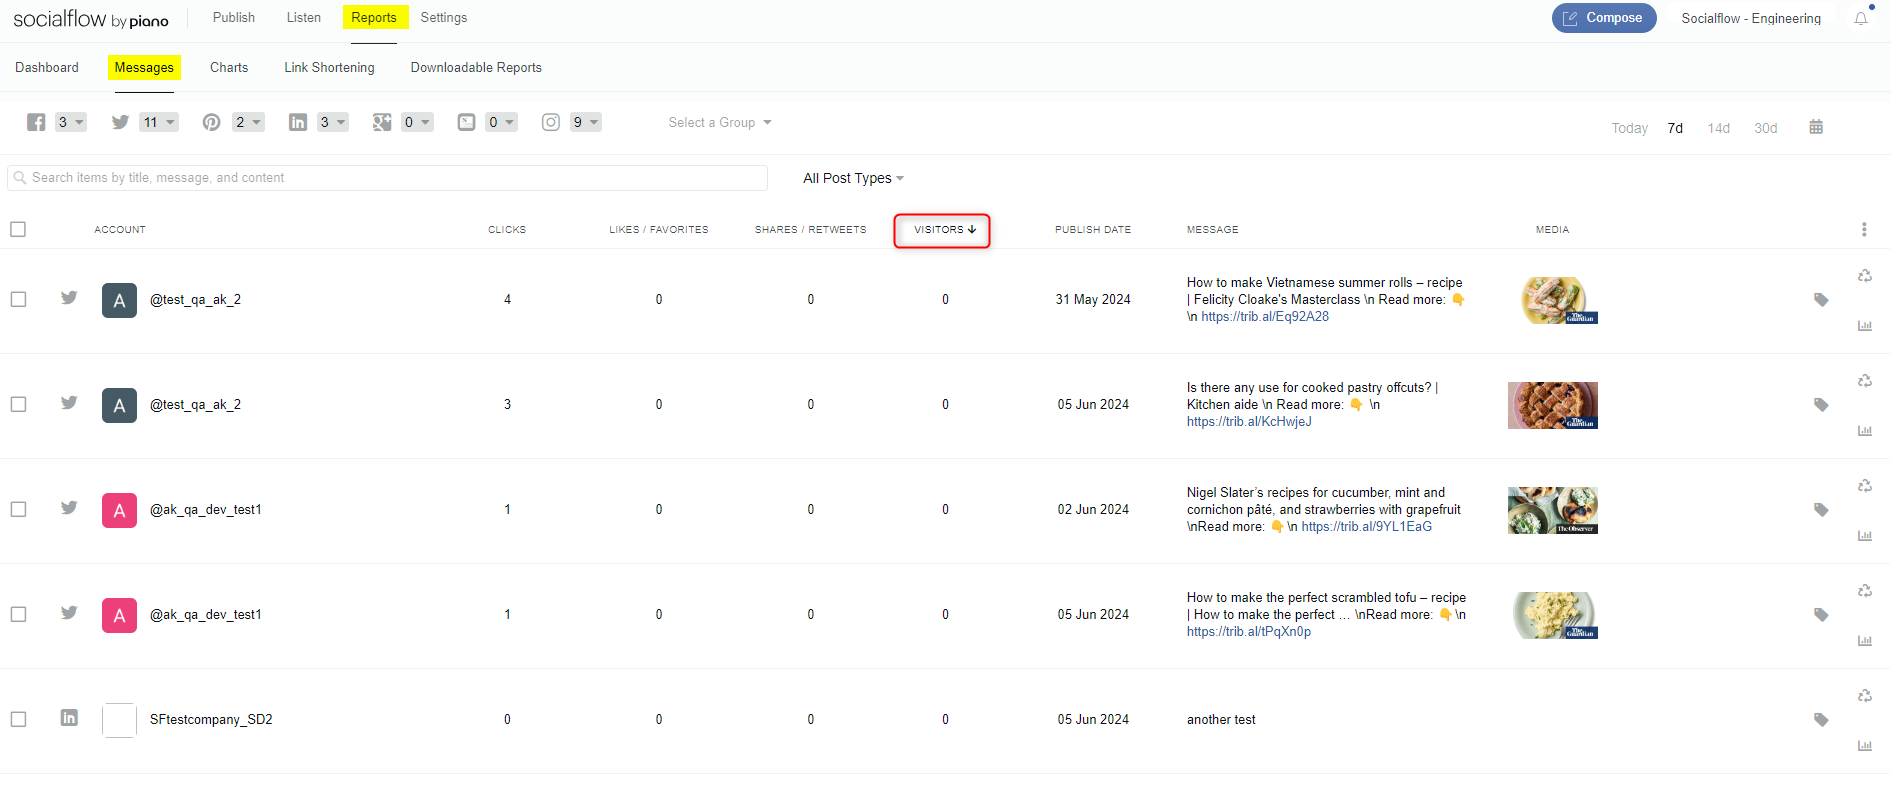Click tag icon for scrambled tofu post
Screen dimensions: 1891x786
(x=1821, y=615)
